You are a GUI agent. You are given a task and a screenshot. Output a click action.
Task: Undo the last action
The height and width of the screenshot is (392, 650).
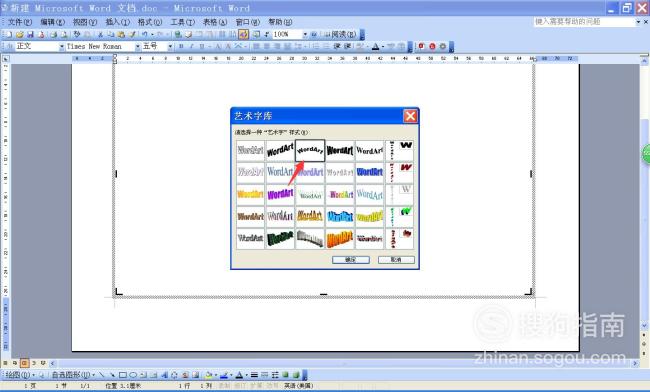pyautogui.click(x=145, y=34)
